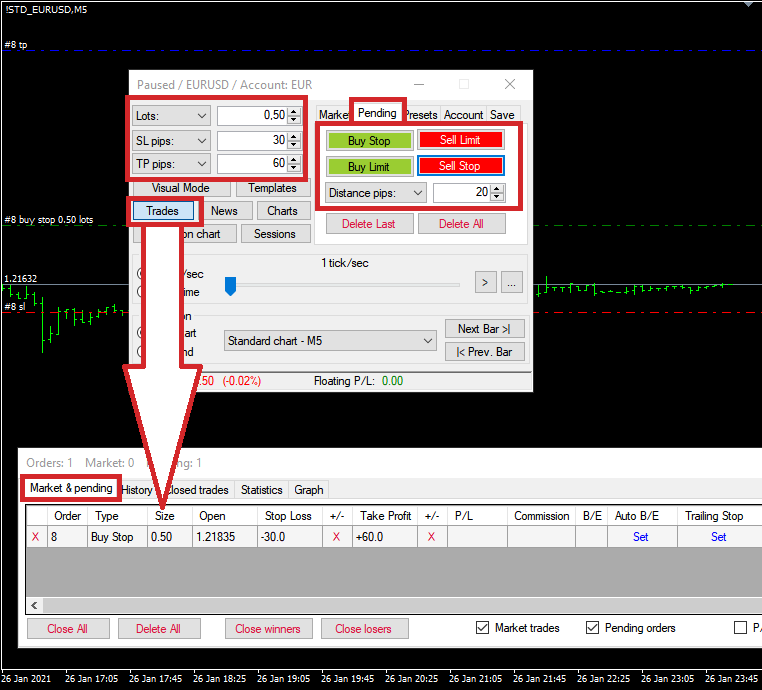The height and width of the screenshot is (690, 762).
Task: Open the Graph tab
Action: pyautogui.click(x=309, y=490)
